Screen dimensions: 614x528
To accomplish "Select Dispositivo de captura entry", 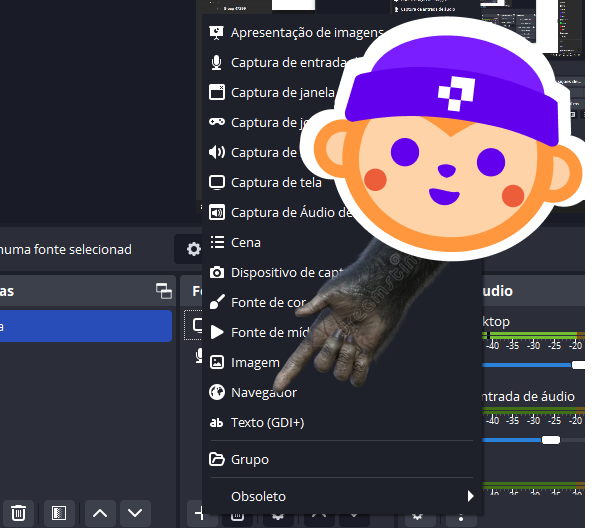I will tap(287, 273).
